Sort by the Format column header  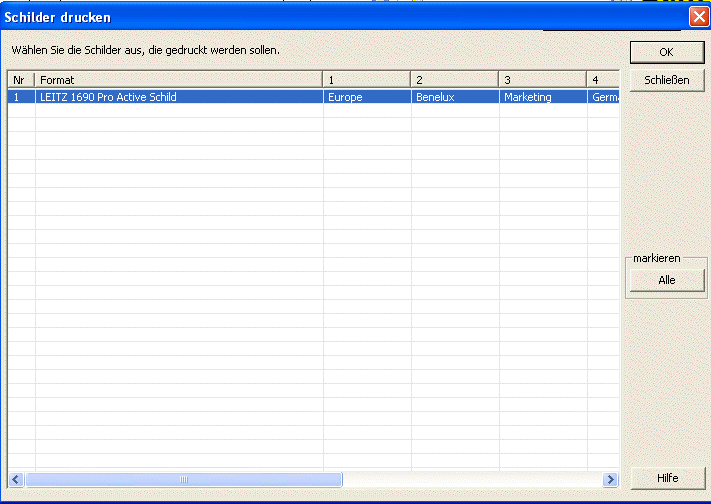178,79
